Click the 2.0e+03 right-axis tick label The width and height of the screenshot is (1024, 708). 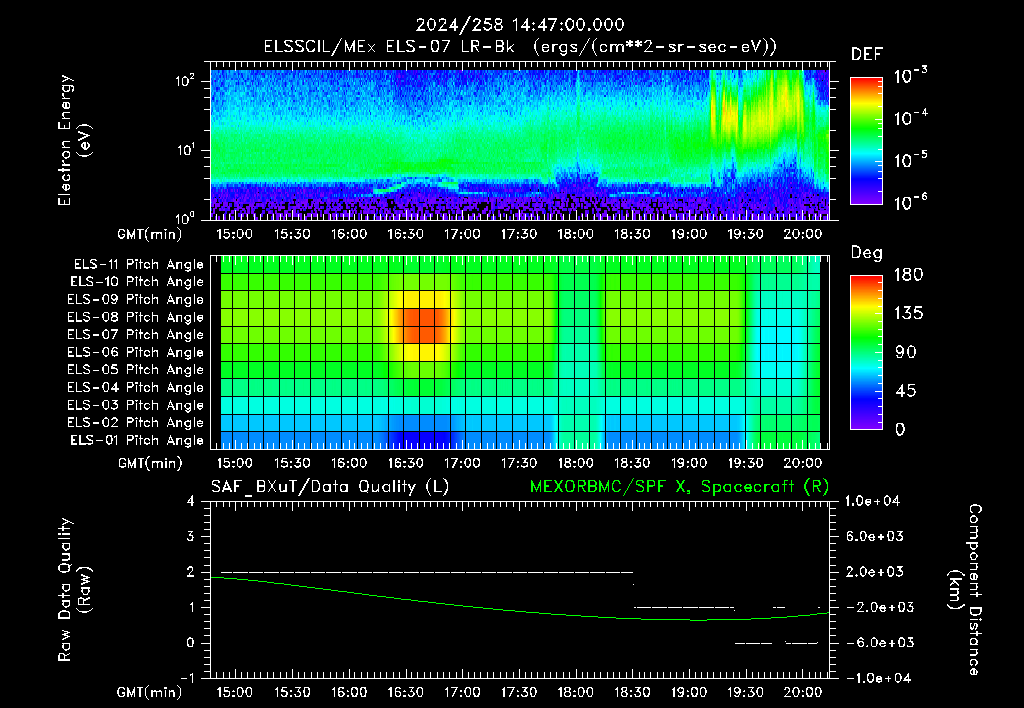click(x=875, y=571)
